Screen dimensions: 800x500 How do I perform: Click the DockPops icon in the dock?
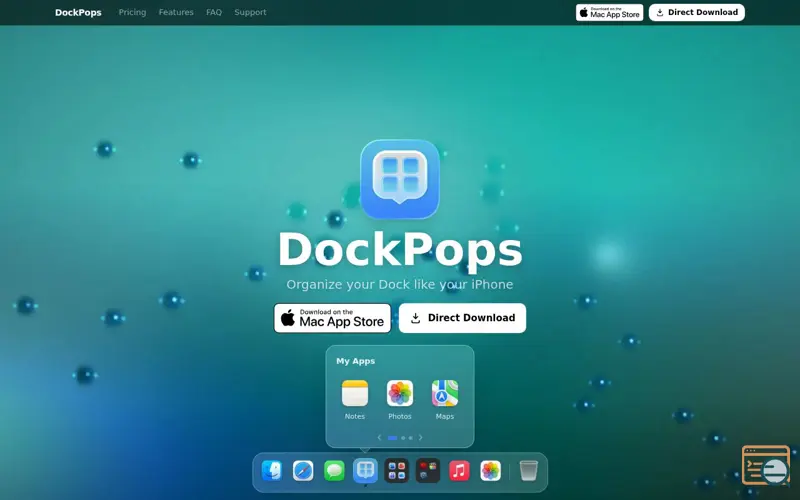coord(365,470)
